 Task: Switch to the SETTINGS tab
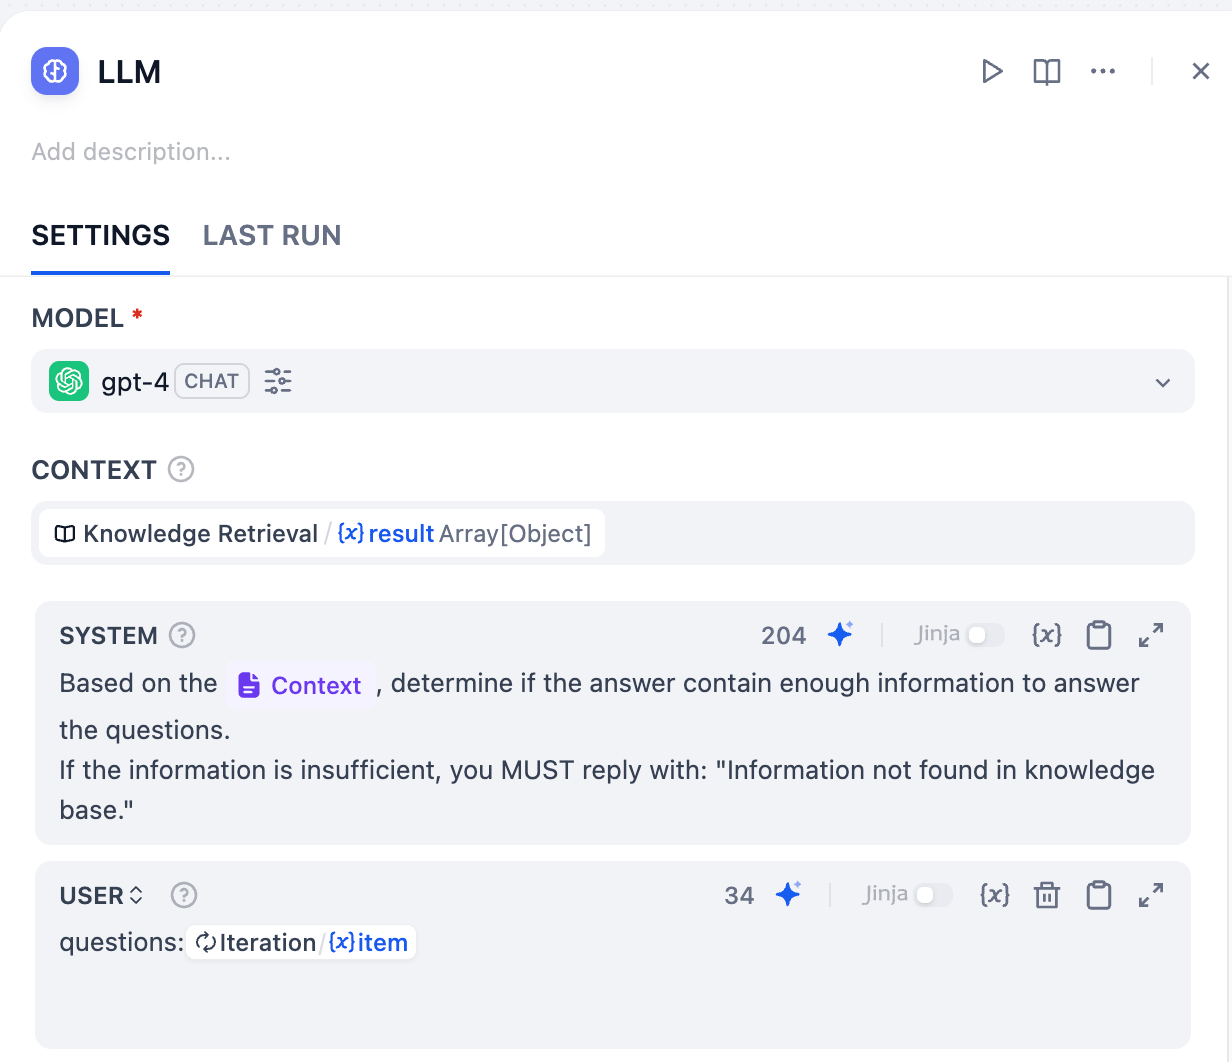click(101, 235)
